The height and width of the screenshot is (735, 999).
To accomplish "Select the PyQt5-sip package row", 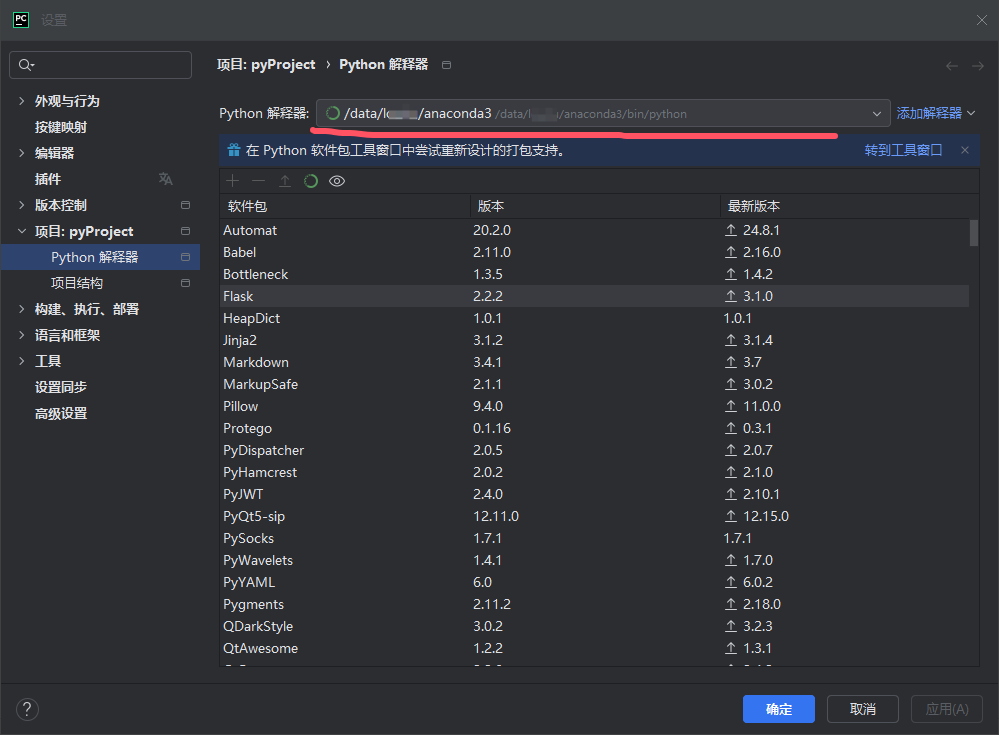I will click(594, 516).
